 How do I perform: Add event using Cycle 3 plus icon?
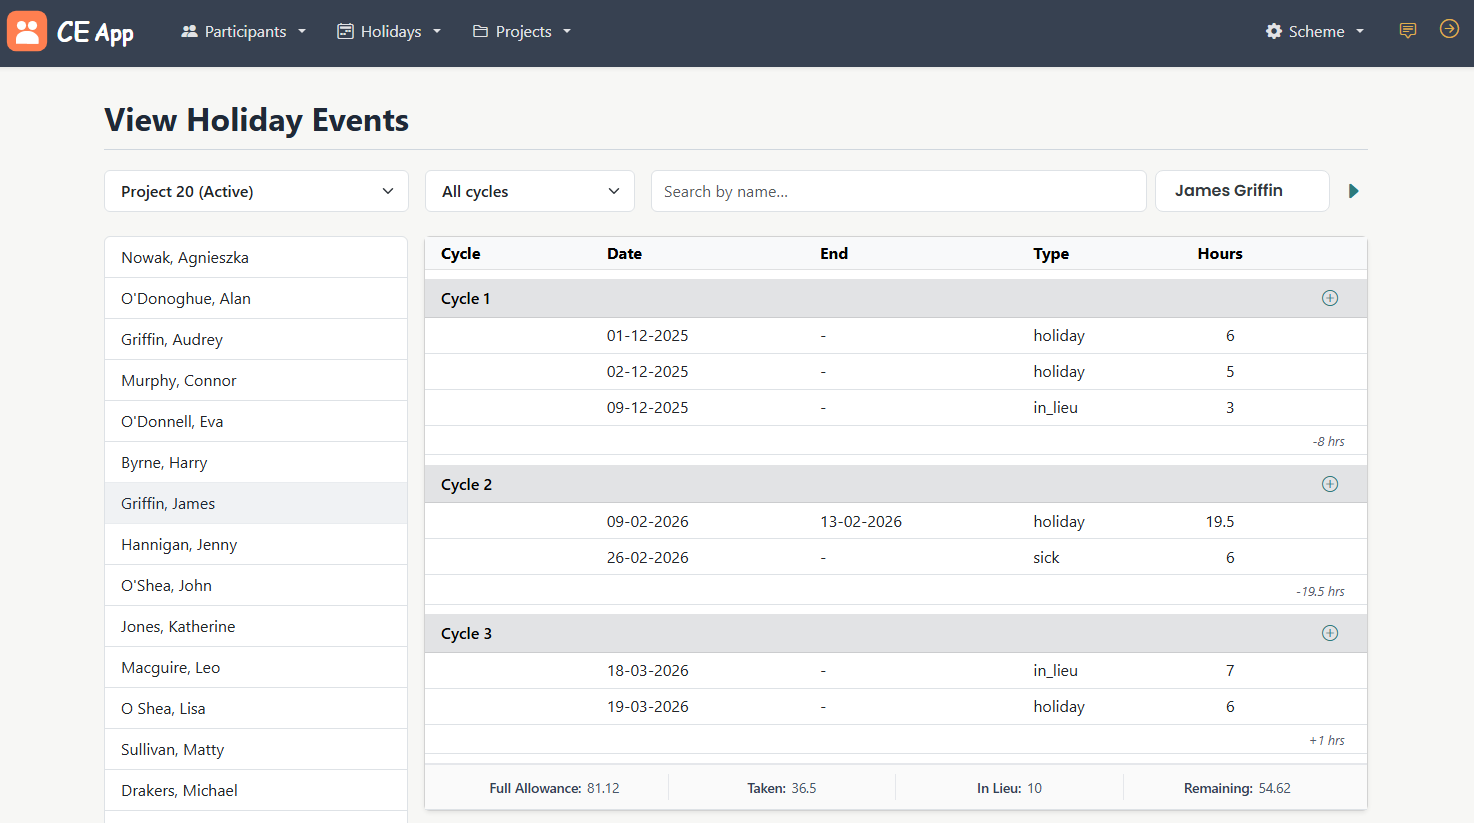pyautogui.click(x=1329, y=633)
